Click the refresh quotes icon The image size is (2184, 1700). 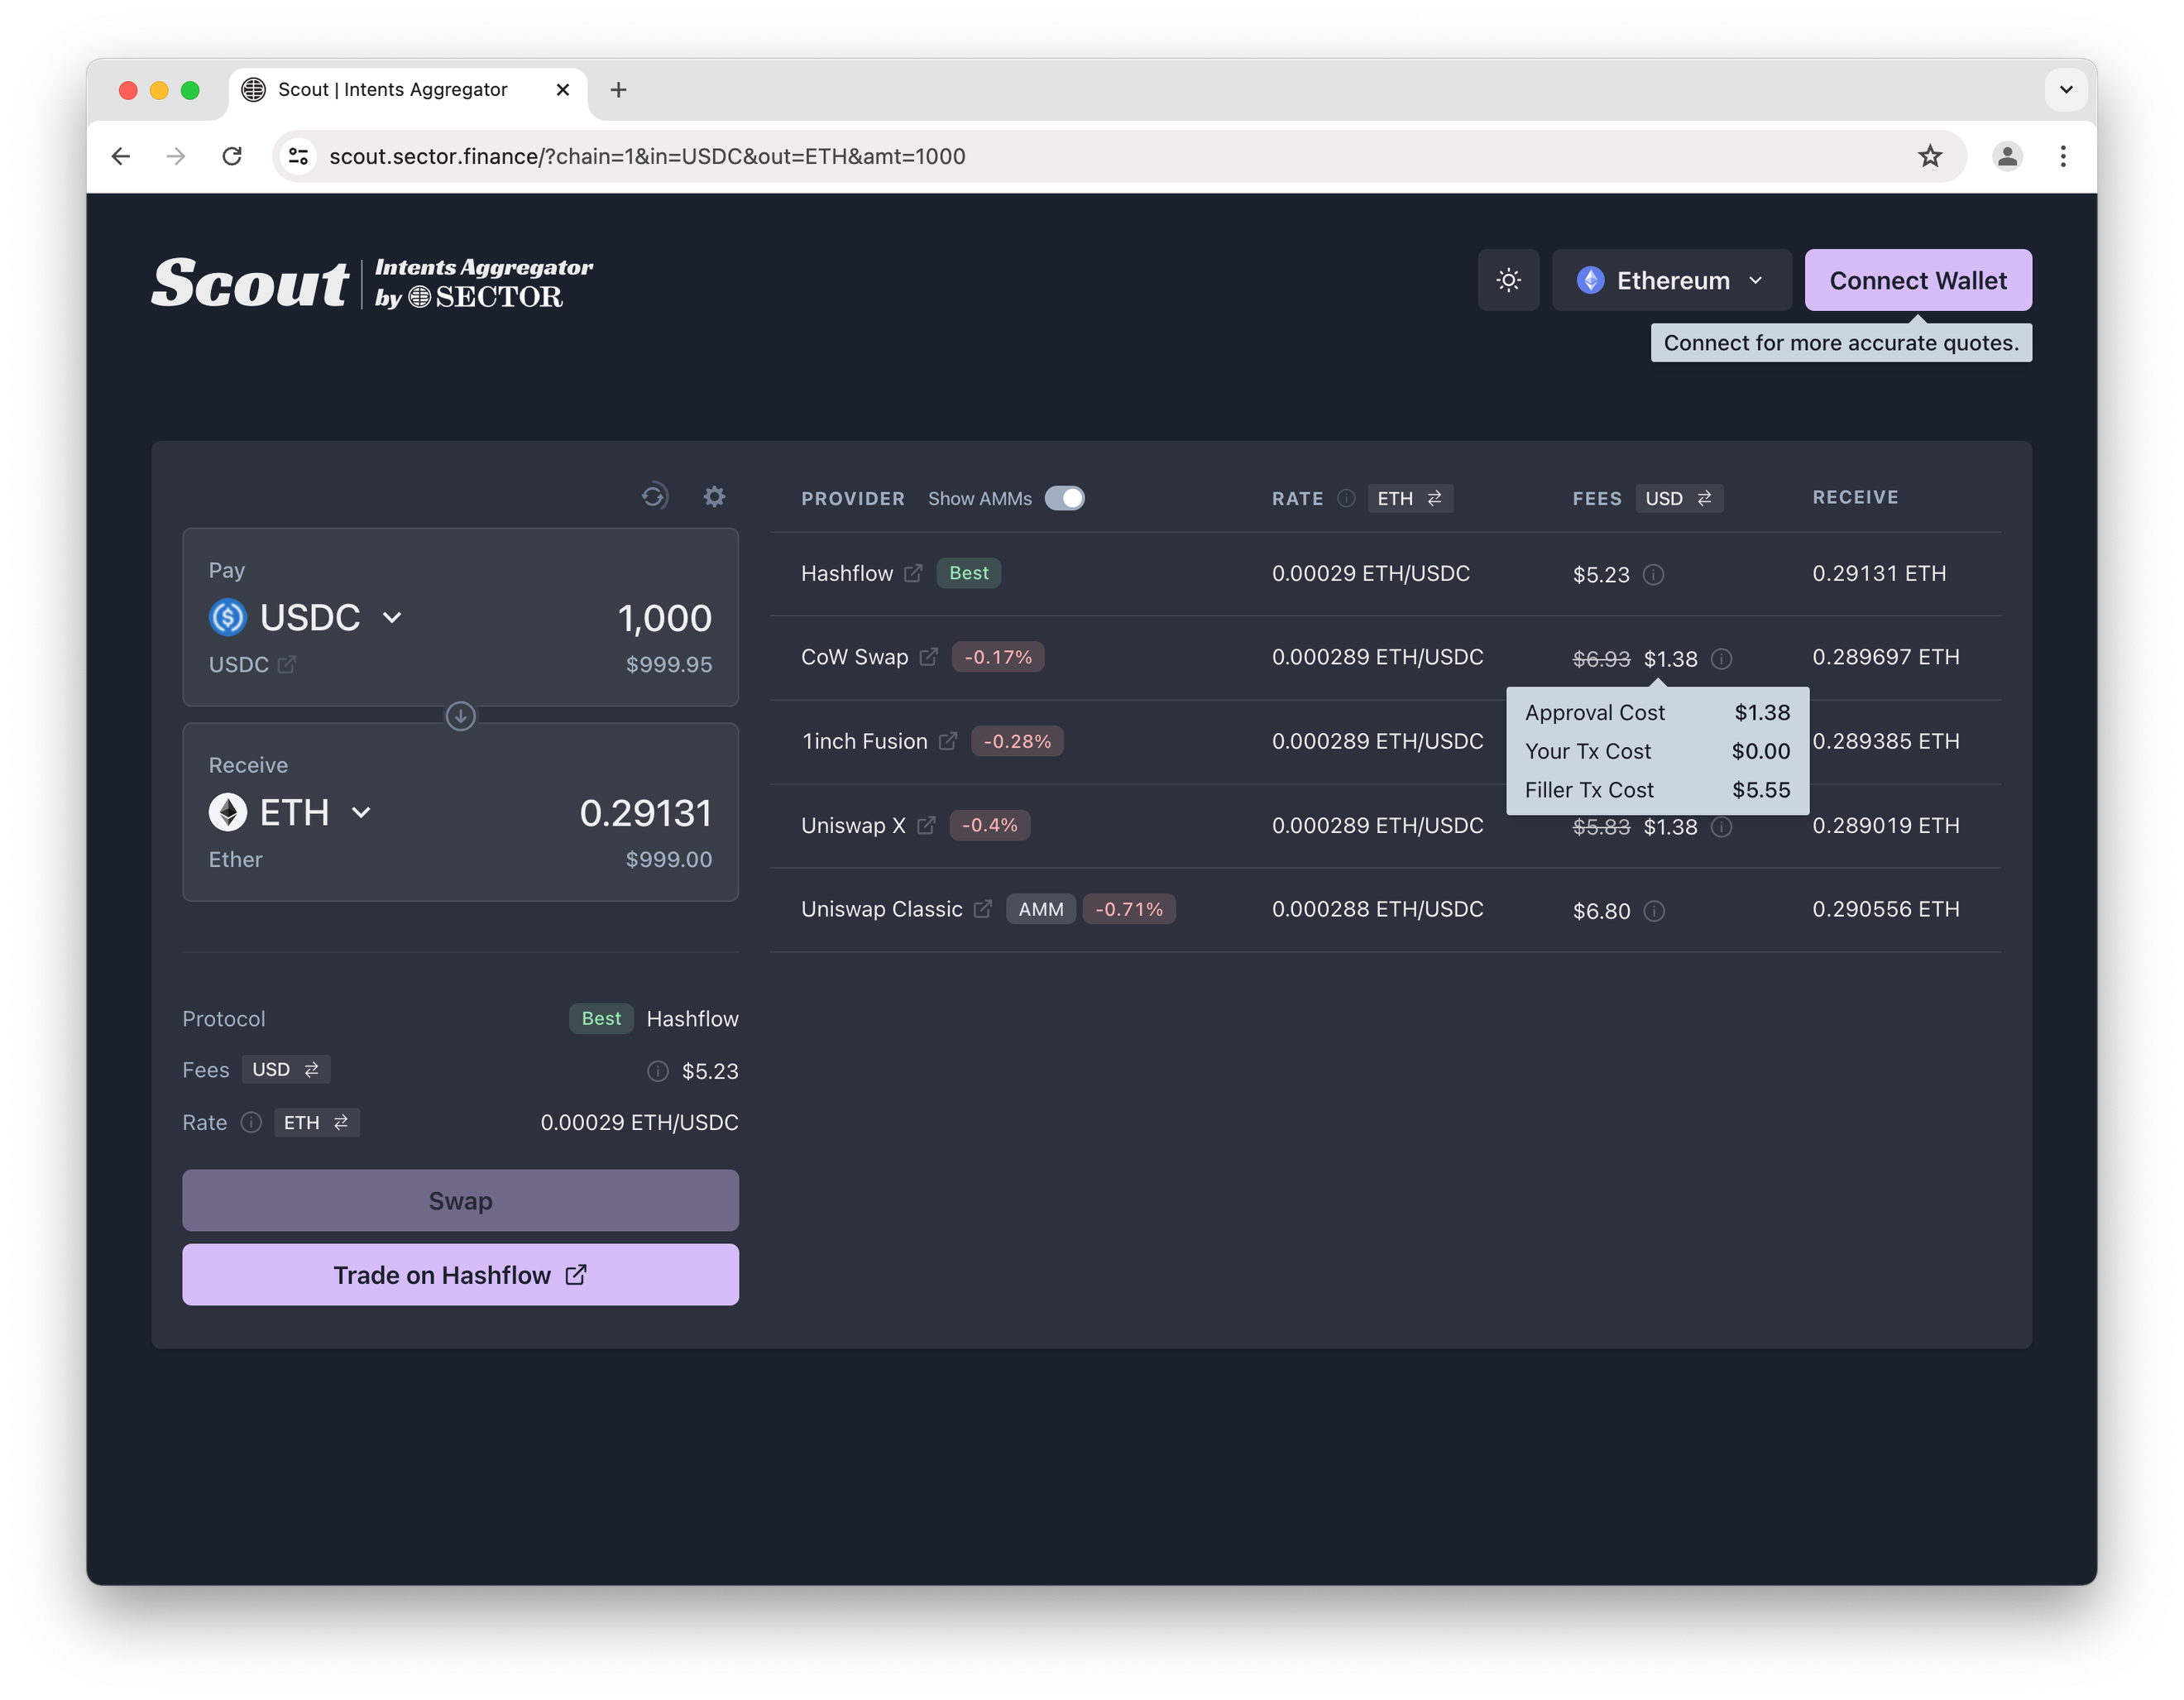(654, 496)
